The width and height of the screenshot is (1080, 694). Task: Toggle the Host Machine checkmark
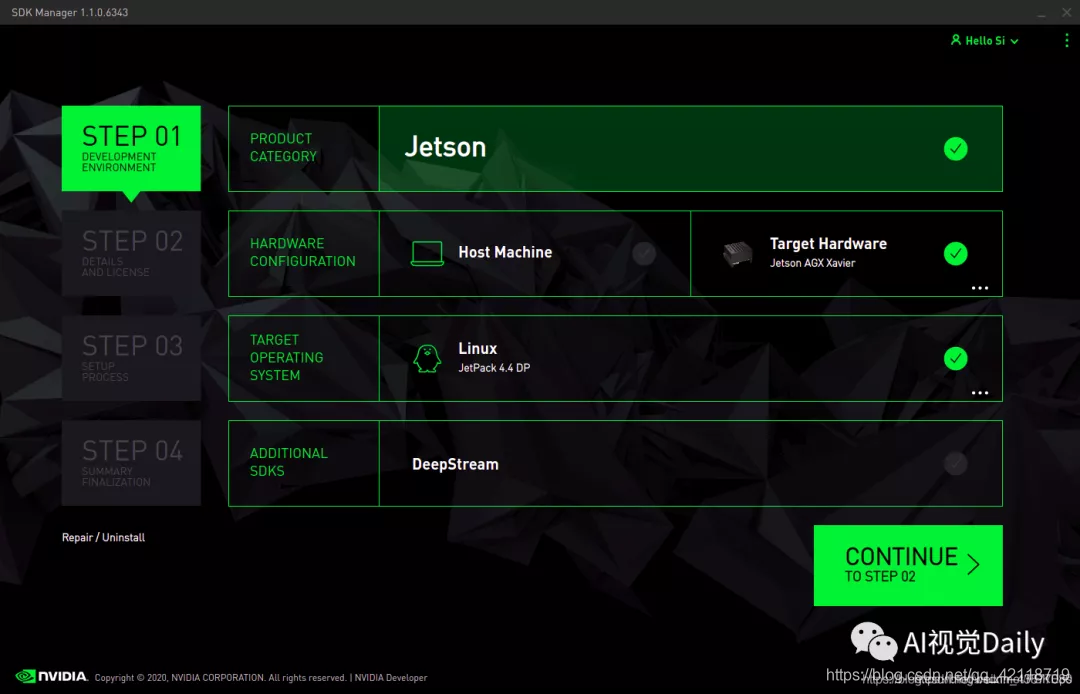click(644, 253)
